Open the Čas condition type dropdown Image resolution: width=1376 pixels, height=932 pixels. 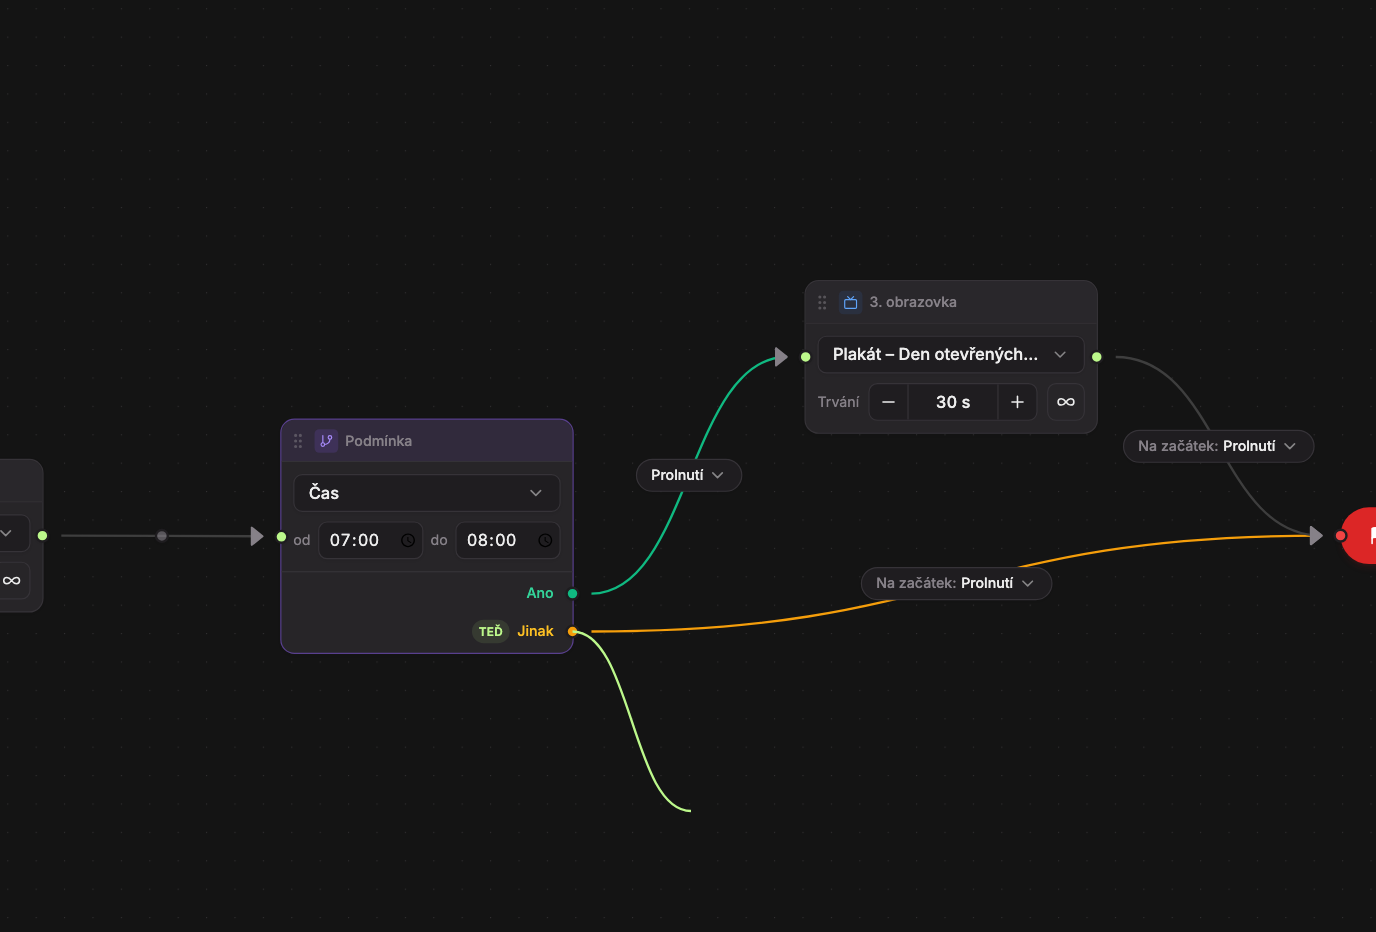tap(427, 493)
